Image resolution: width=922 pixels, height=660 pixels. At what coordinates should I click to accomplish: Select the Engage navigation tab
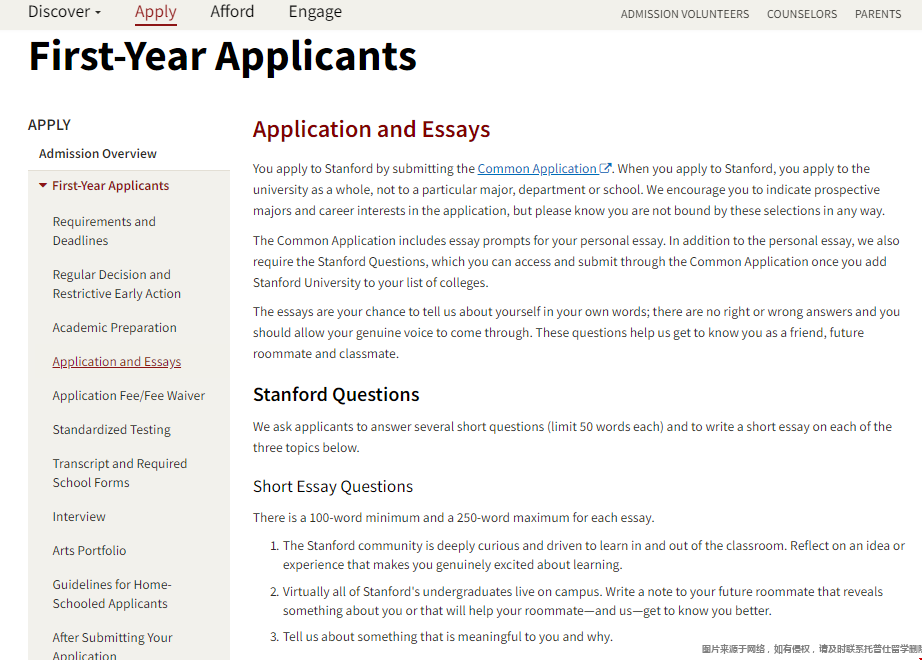coord(315,12)
